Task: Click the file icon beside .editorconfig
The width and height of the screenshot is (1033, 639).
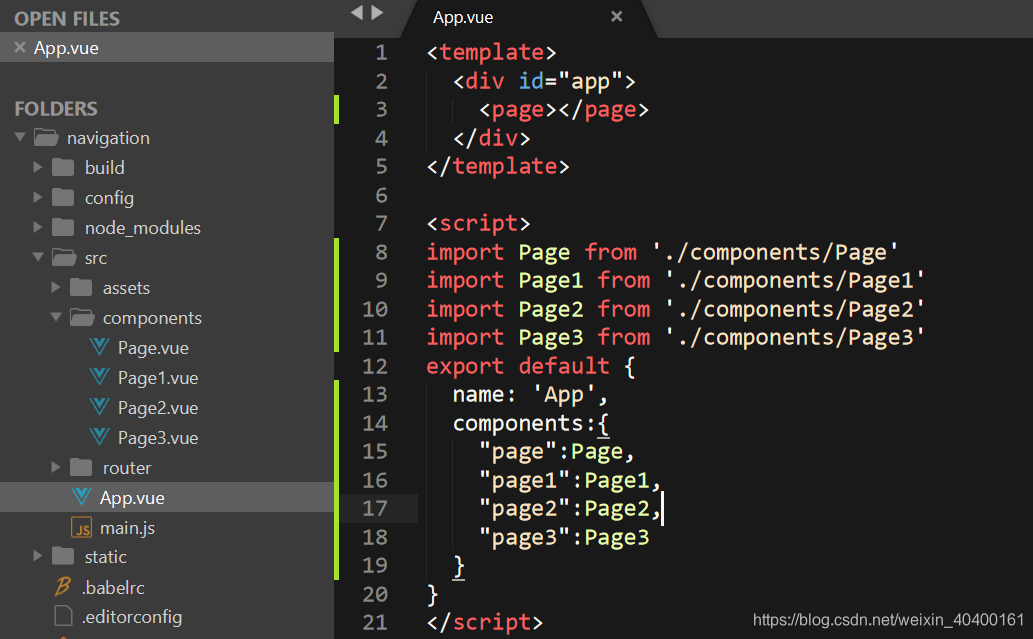Action: pyautogui.click(x=63, y=616)
